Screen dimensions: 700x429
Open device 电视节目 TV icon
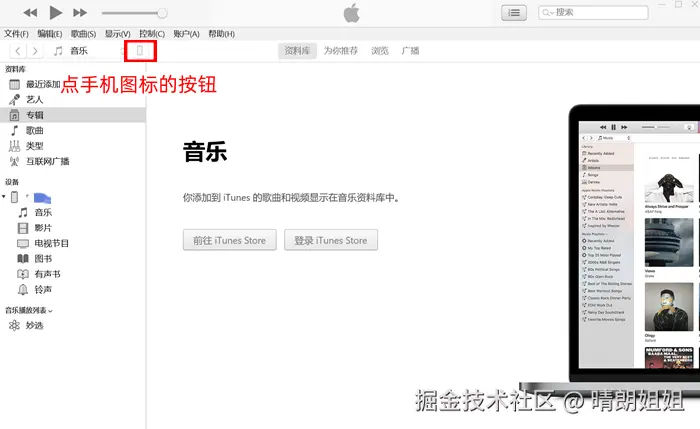point(23,244)
